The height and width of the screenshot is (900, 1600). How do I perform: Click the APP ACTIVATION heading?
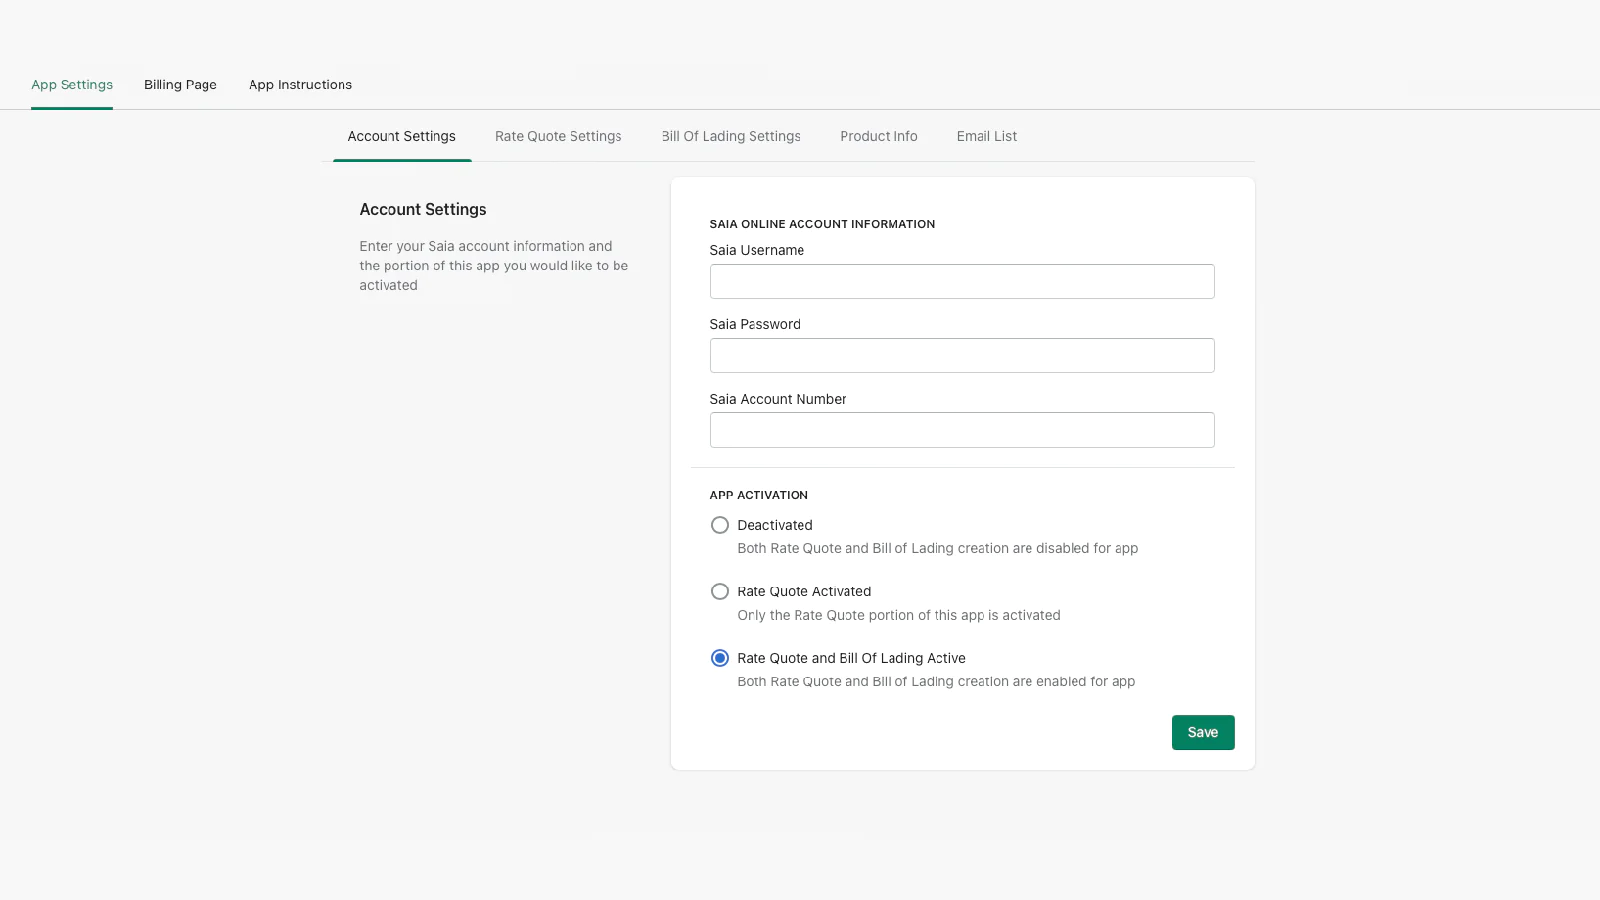click(x=759, y=495)
